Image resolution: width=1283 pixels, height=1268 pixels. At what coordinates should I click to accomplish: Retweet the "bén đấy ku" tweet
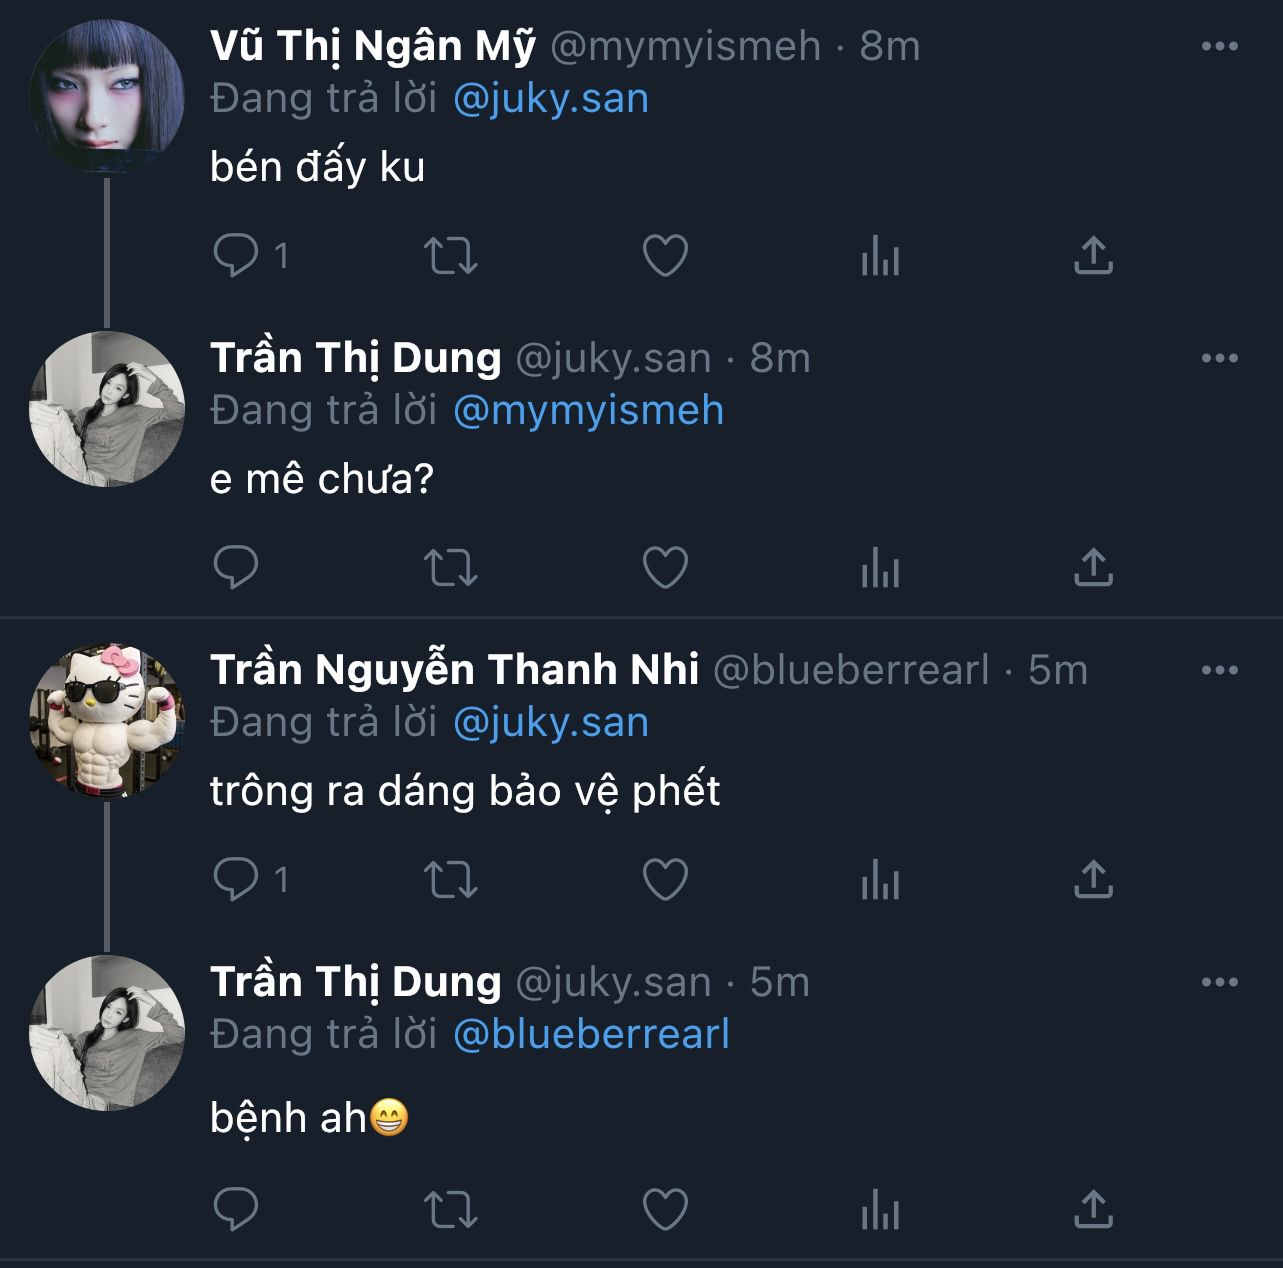tap(451, 255)
